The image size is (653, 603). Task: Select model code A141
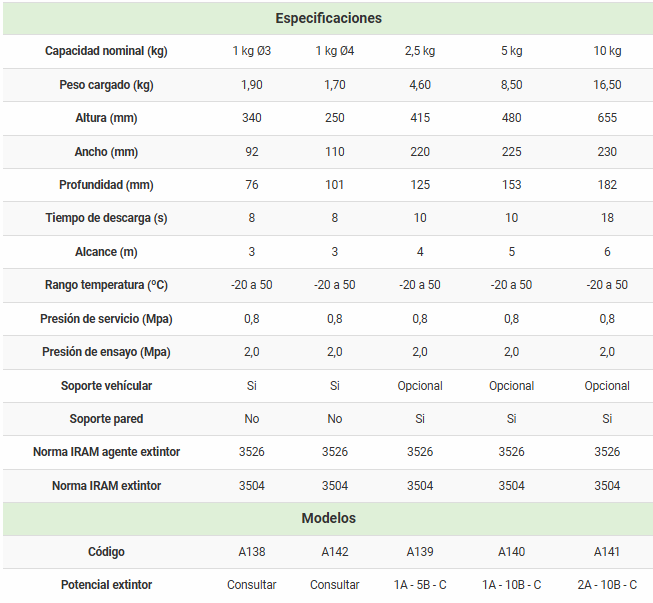point(607,552)
